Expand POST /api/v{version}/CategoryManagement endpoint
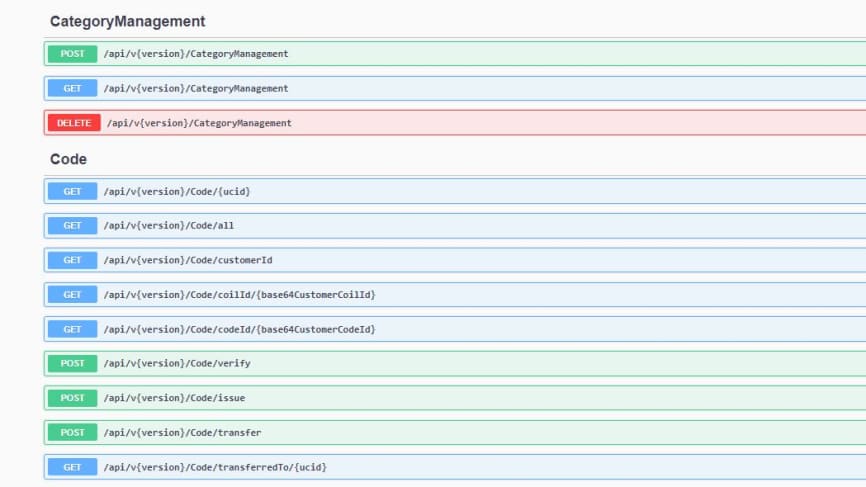The width and height of the screenshot is (866, 487). coord(455,54)
